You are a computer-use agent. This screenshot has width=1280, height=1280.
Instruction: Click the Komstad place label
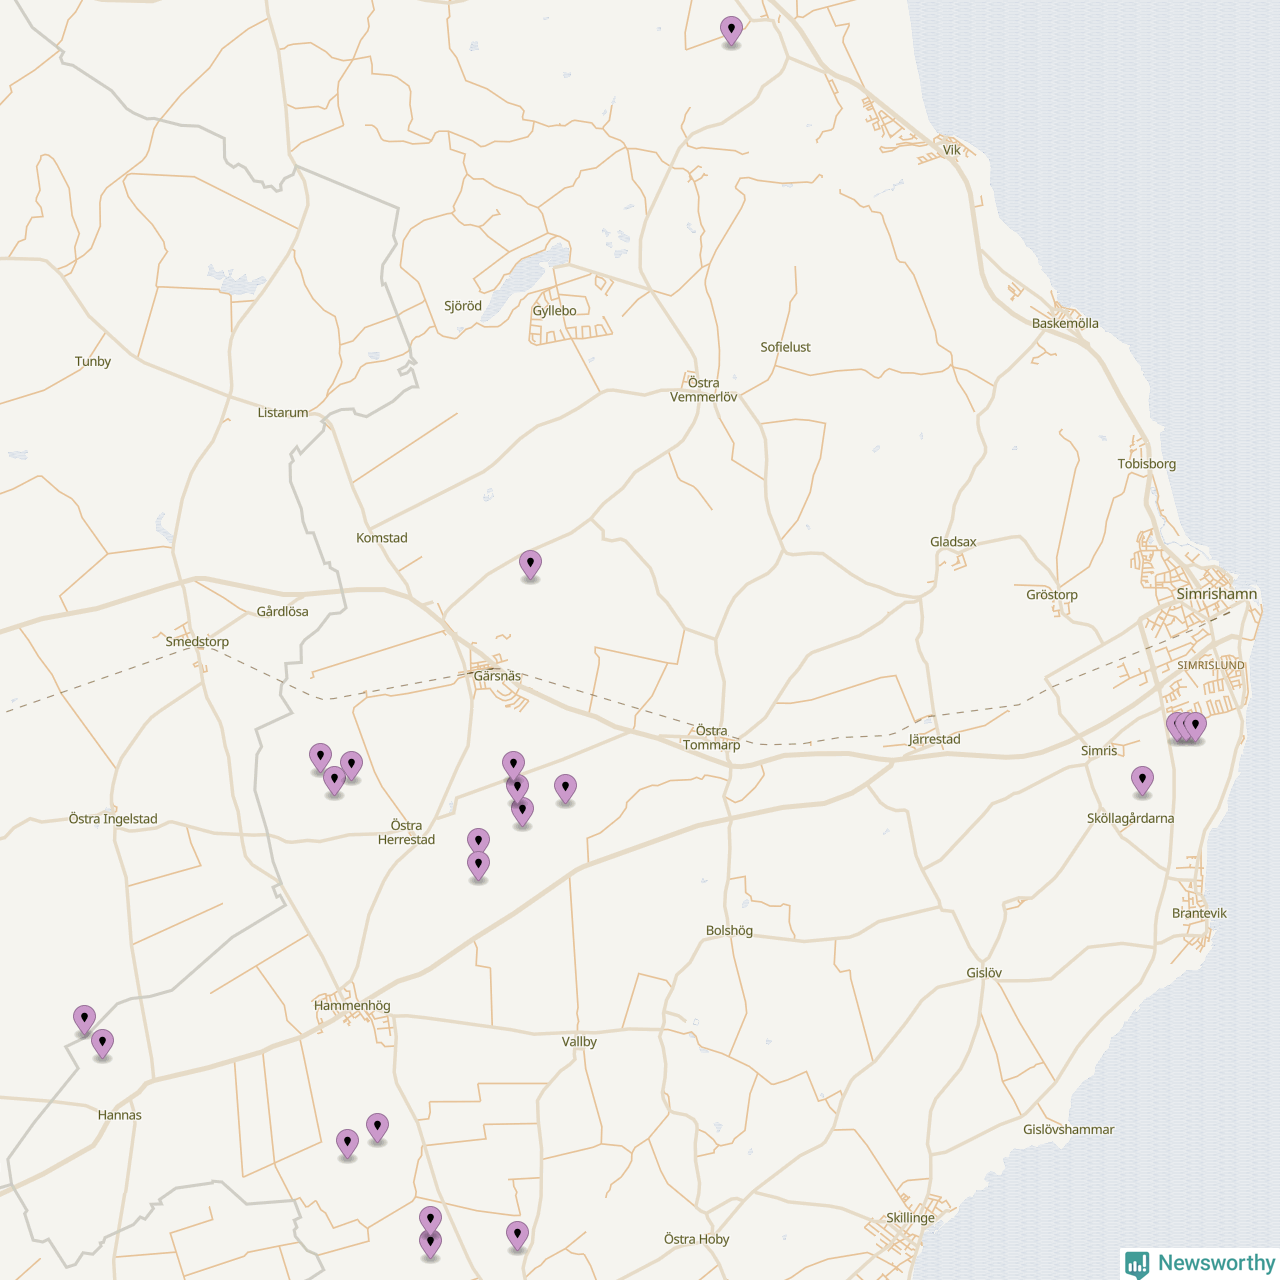[x=382, y=538]
